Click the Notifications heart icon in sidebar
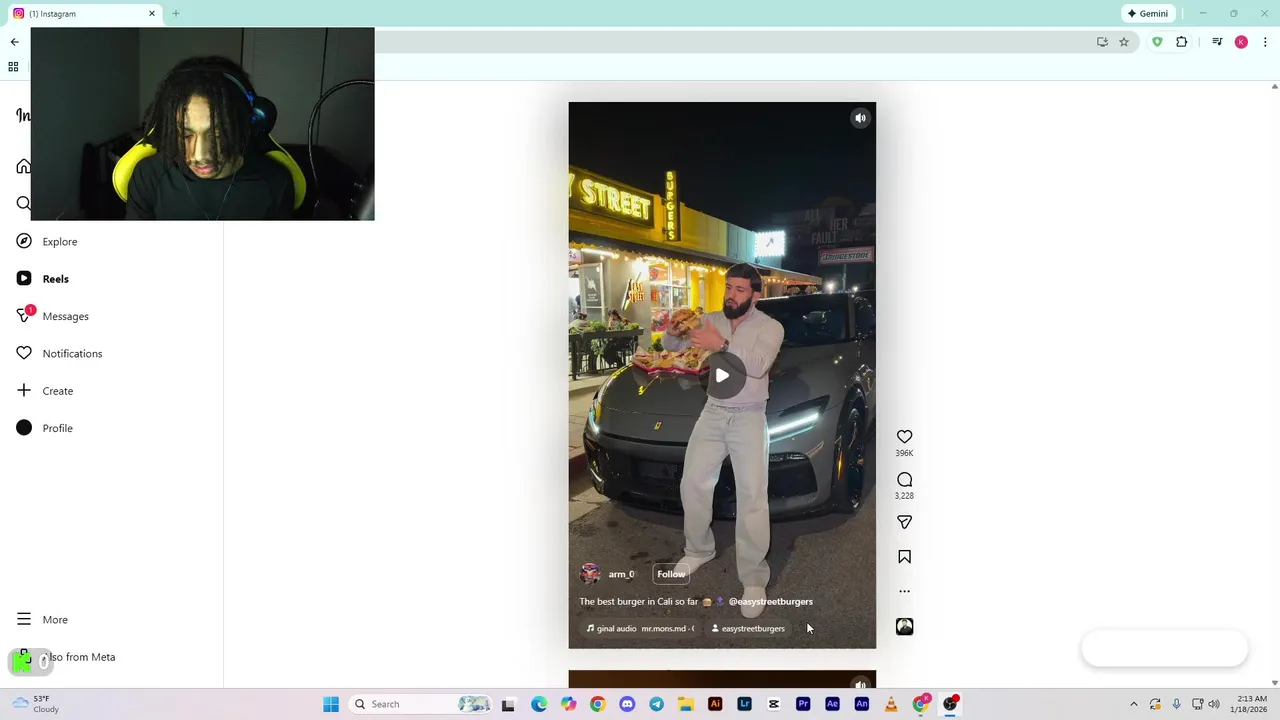 24,353
